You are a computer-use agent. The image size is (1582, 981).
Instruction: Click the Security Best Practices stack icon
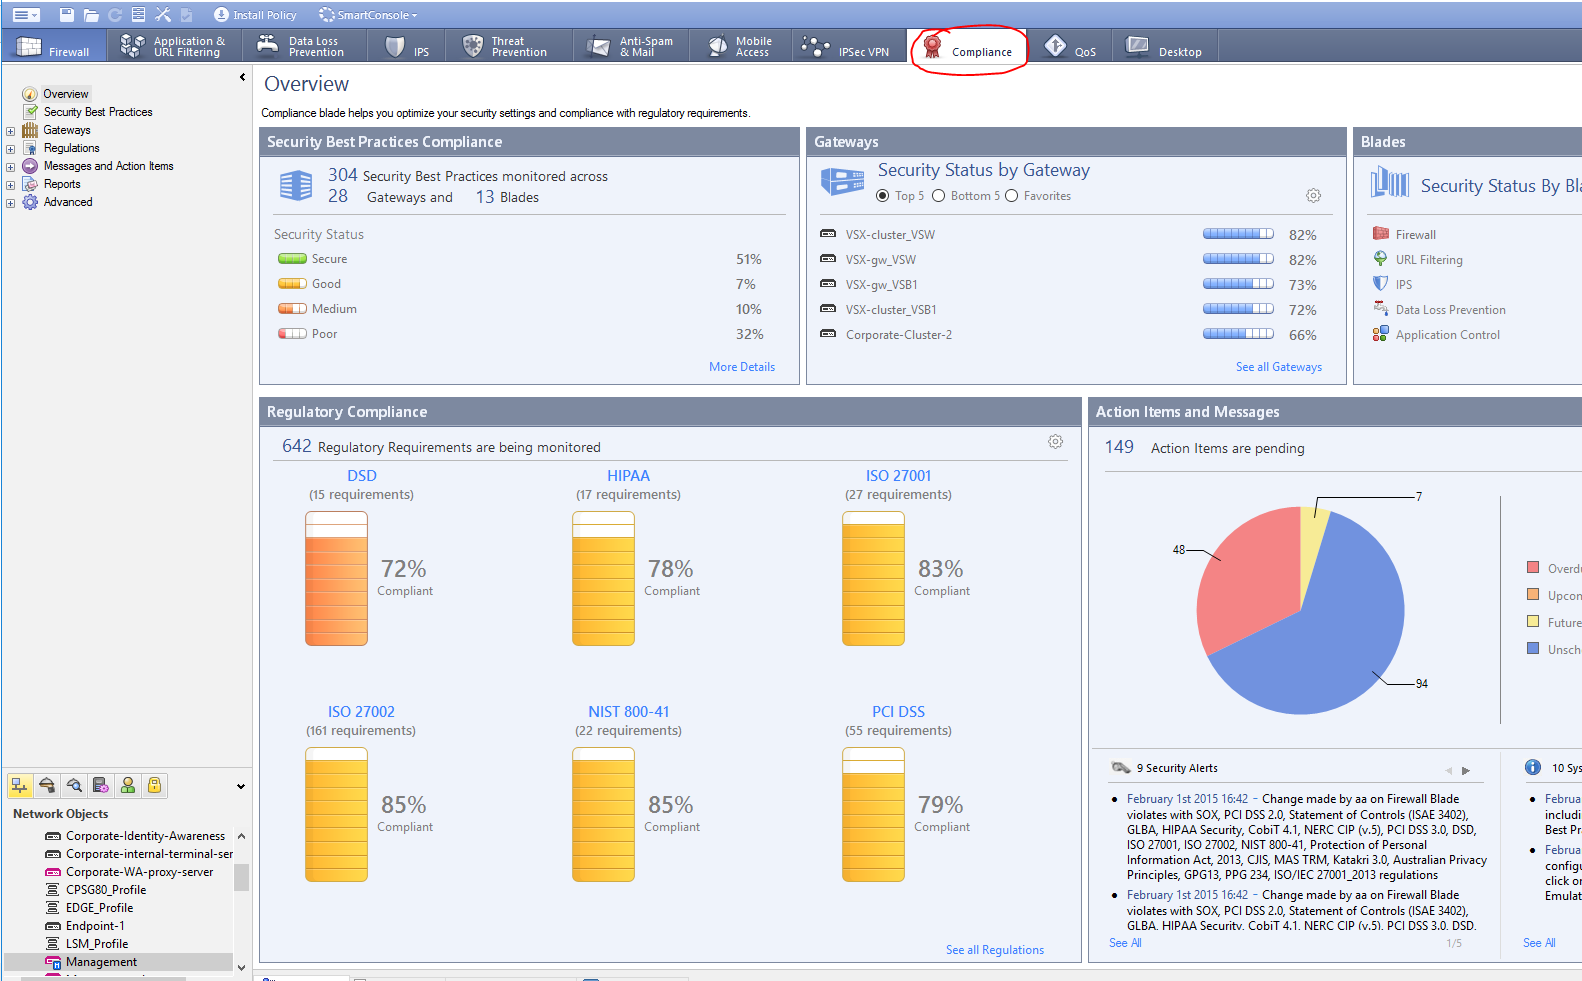point(296,186)
